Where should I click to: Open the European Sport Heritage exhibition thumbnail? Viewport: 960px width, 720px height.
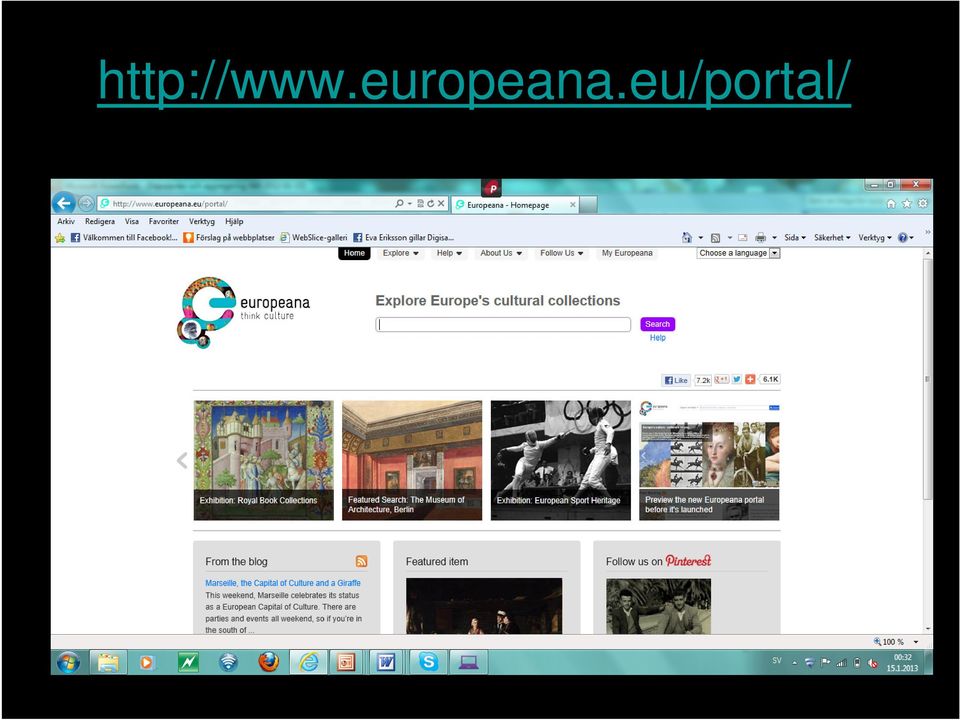[x=561, y=460]
